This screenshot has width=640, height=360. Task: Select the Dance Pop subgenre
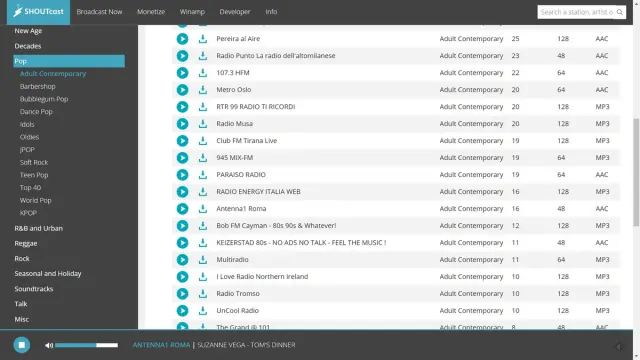click(x=36, y=111)
